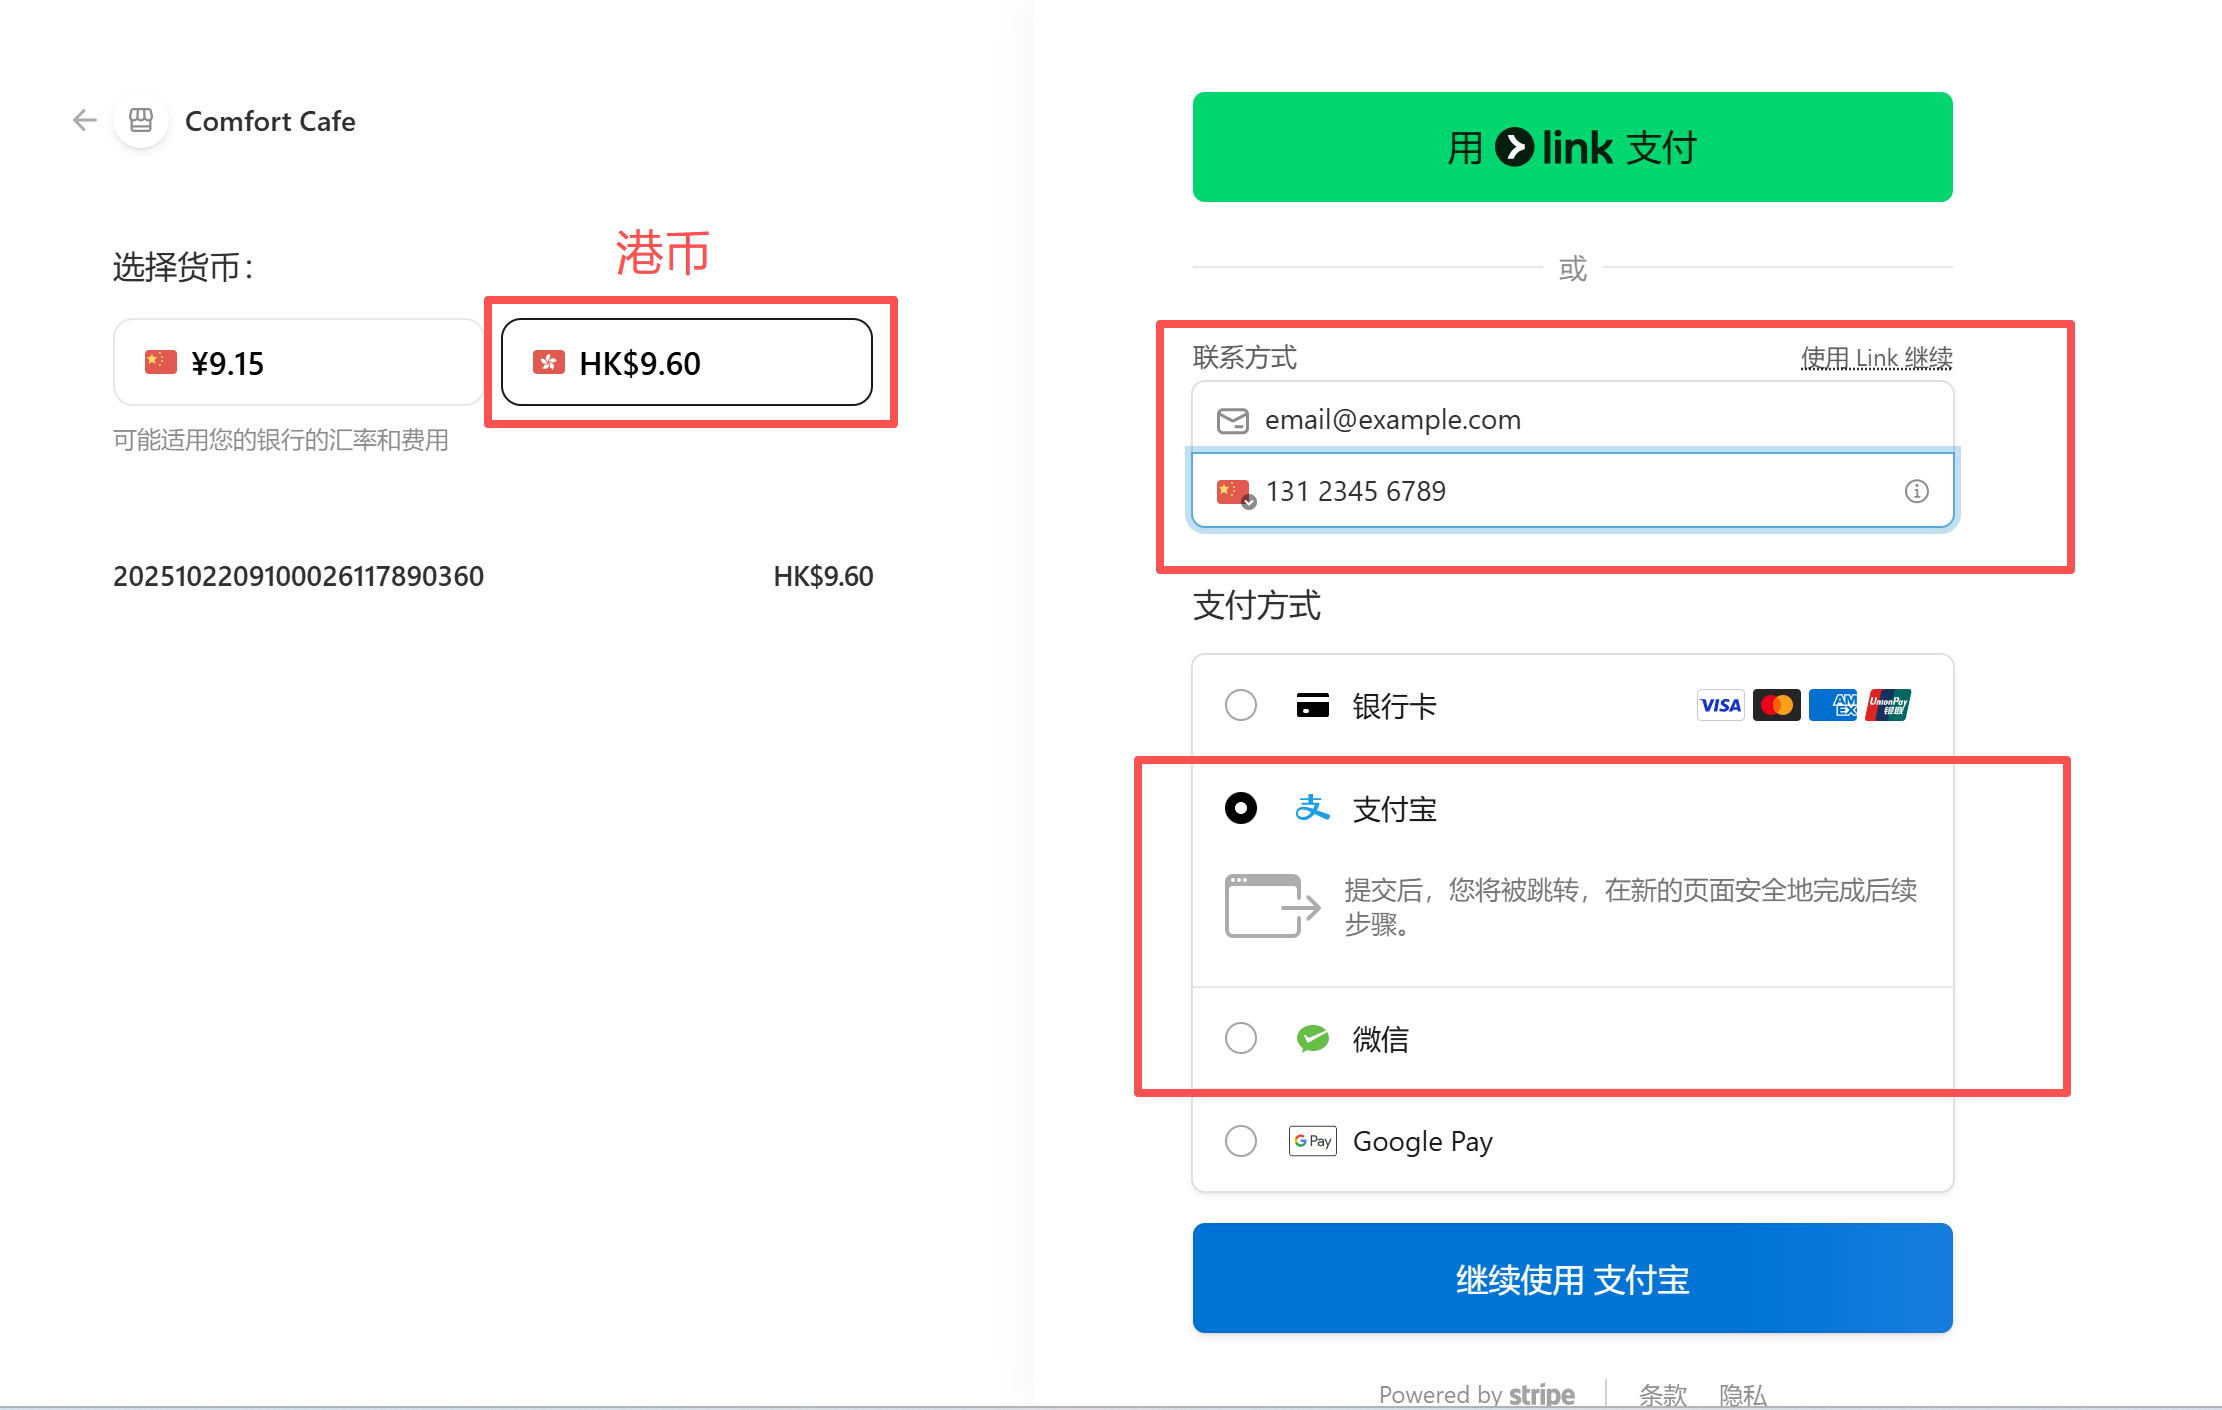Viewport: 2222px width, 1410px height.
Task: Open the phone country flag selector
Action: (1235, 491)
